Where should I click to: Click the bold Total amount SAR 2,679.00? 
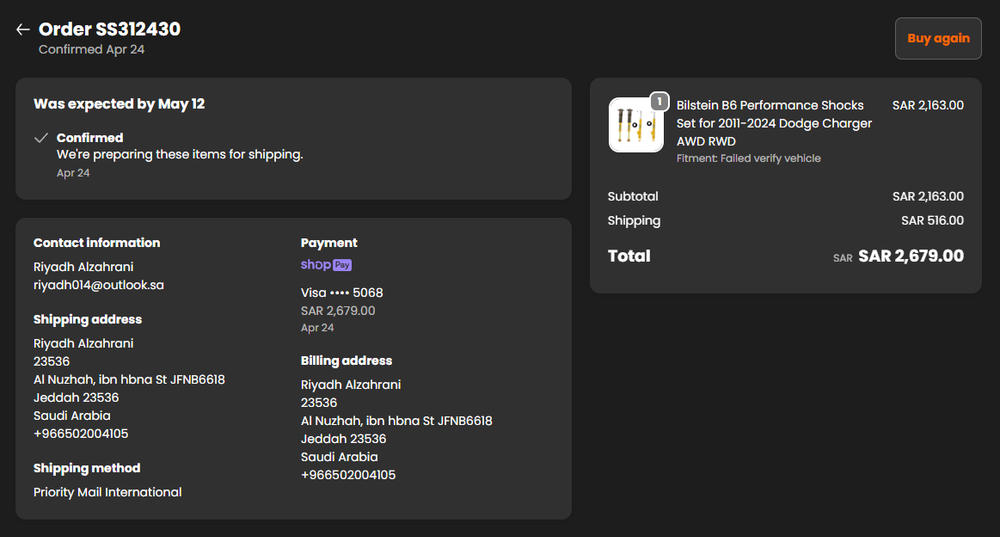(x=911, y=256)
